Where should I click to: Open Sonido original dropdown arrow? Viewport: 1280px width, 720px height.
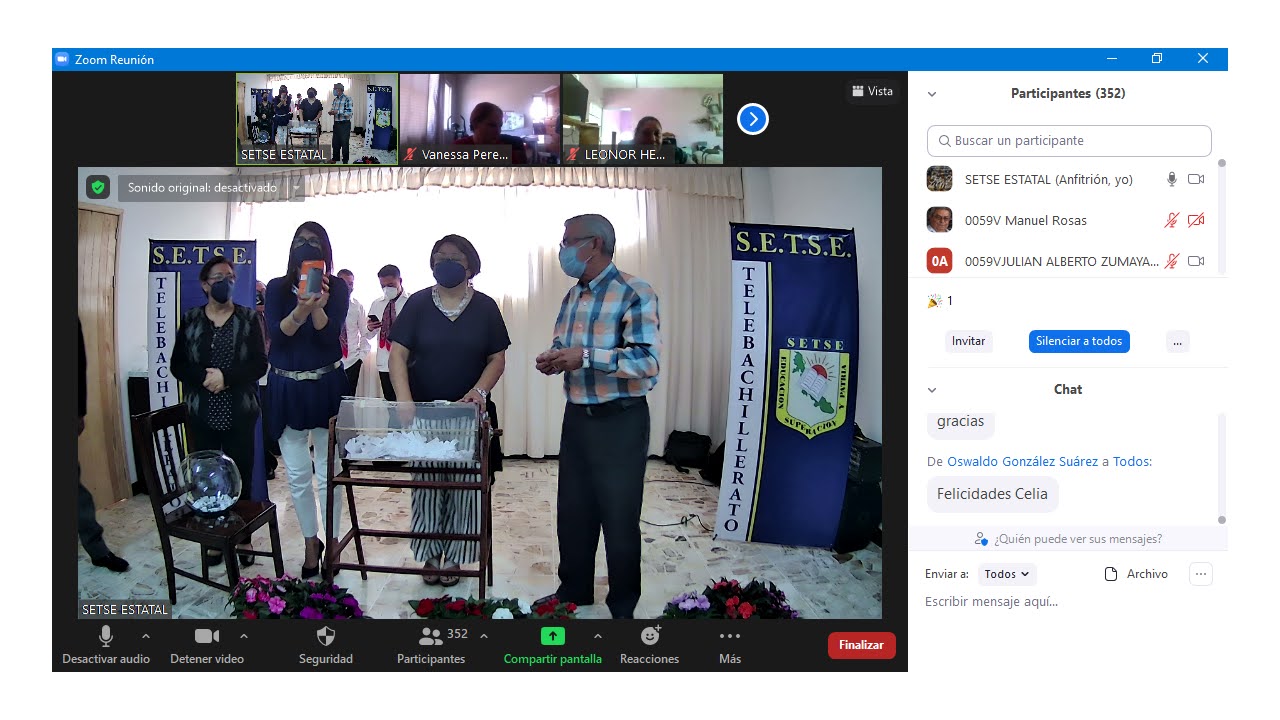coord(296,188)
